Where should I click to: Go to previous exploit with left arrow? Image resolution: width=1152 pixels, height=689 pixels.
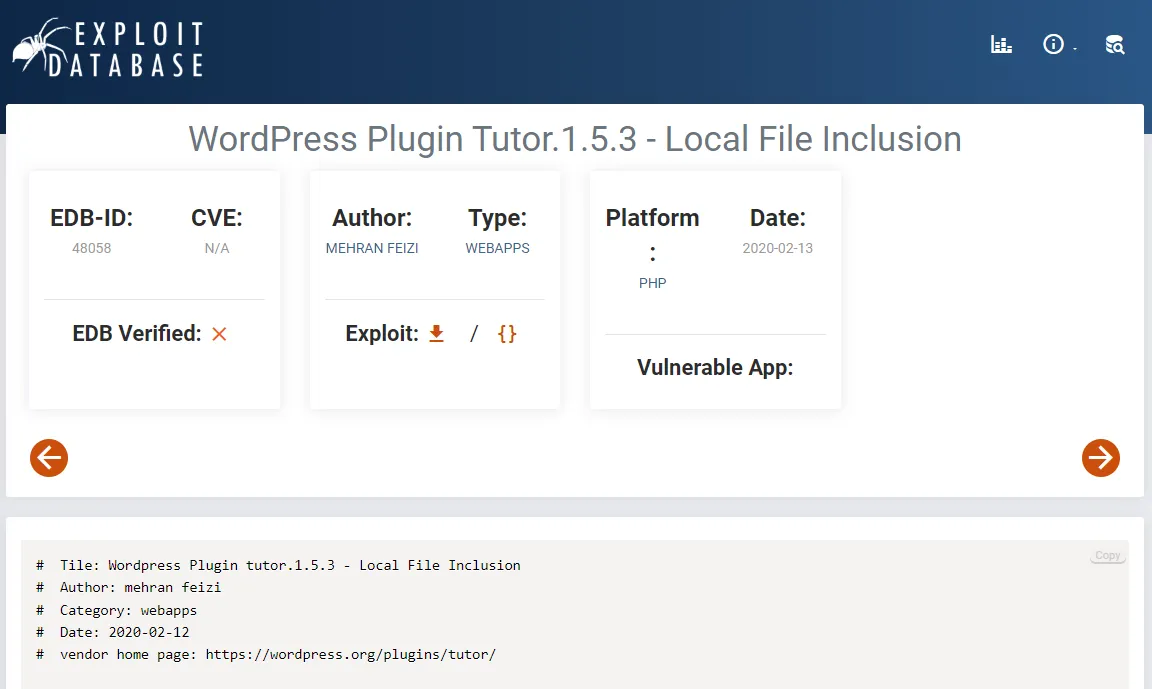click(x=49, y=458)
